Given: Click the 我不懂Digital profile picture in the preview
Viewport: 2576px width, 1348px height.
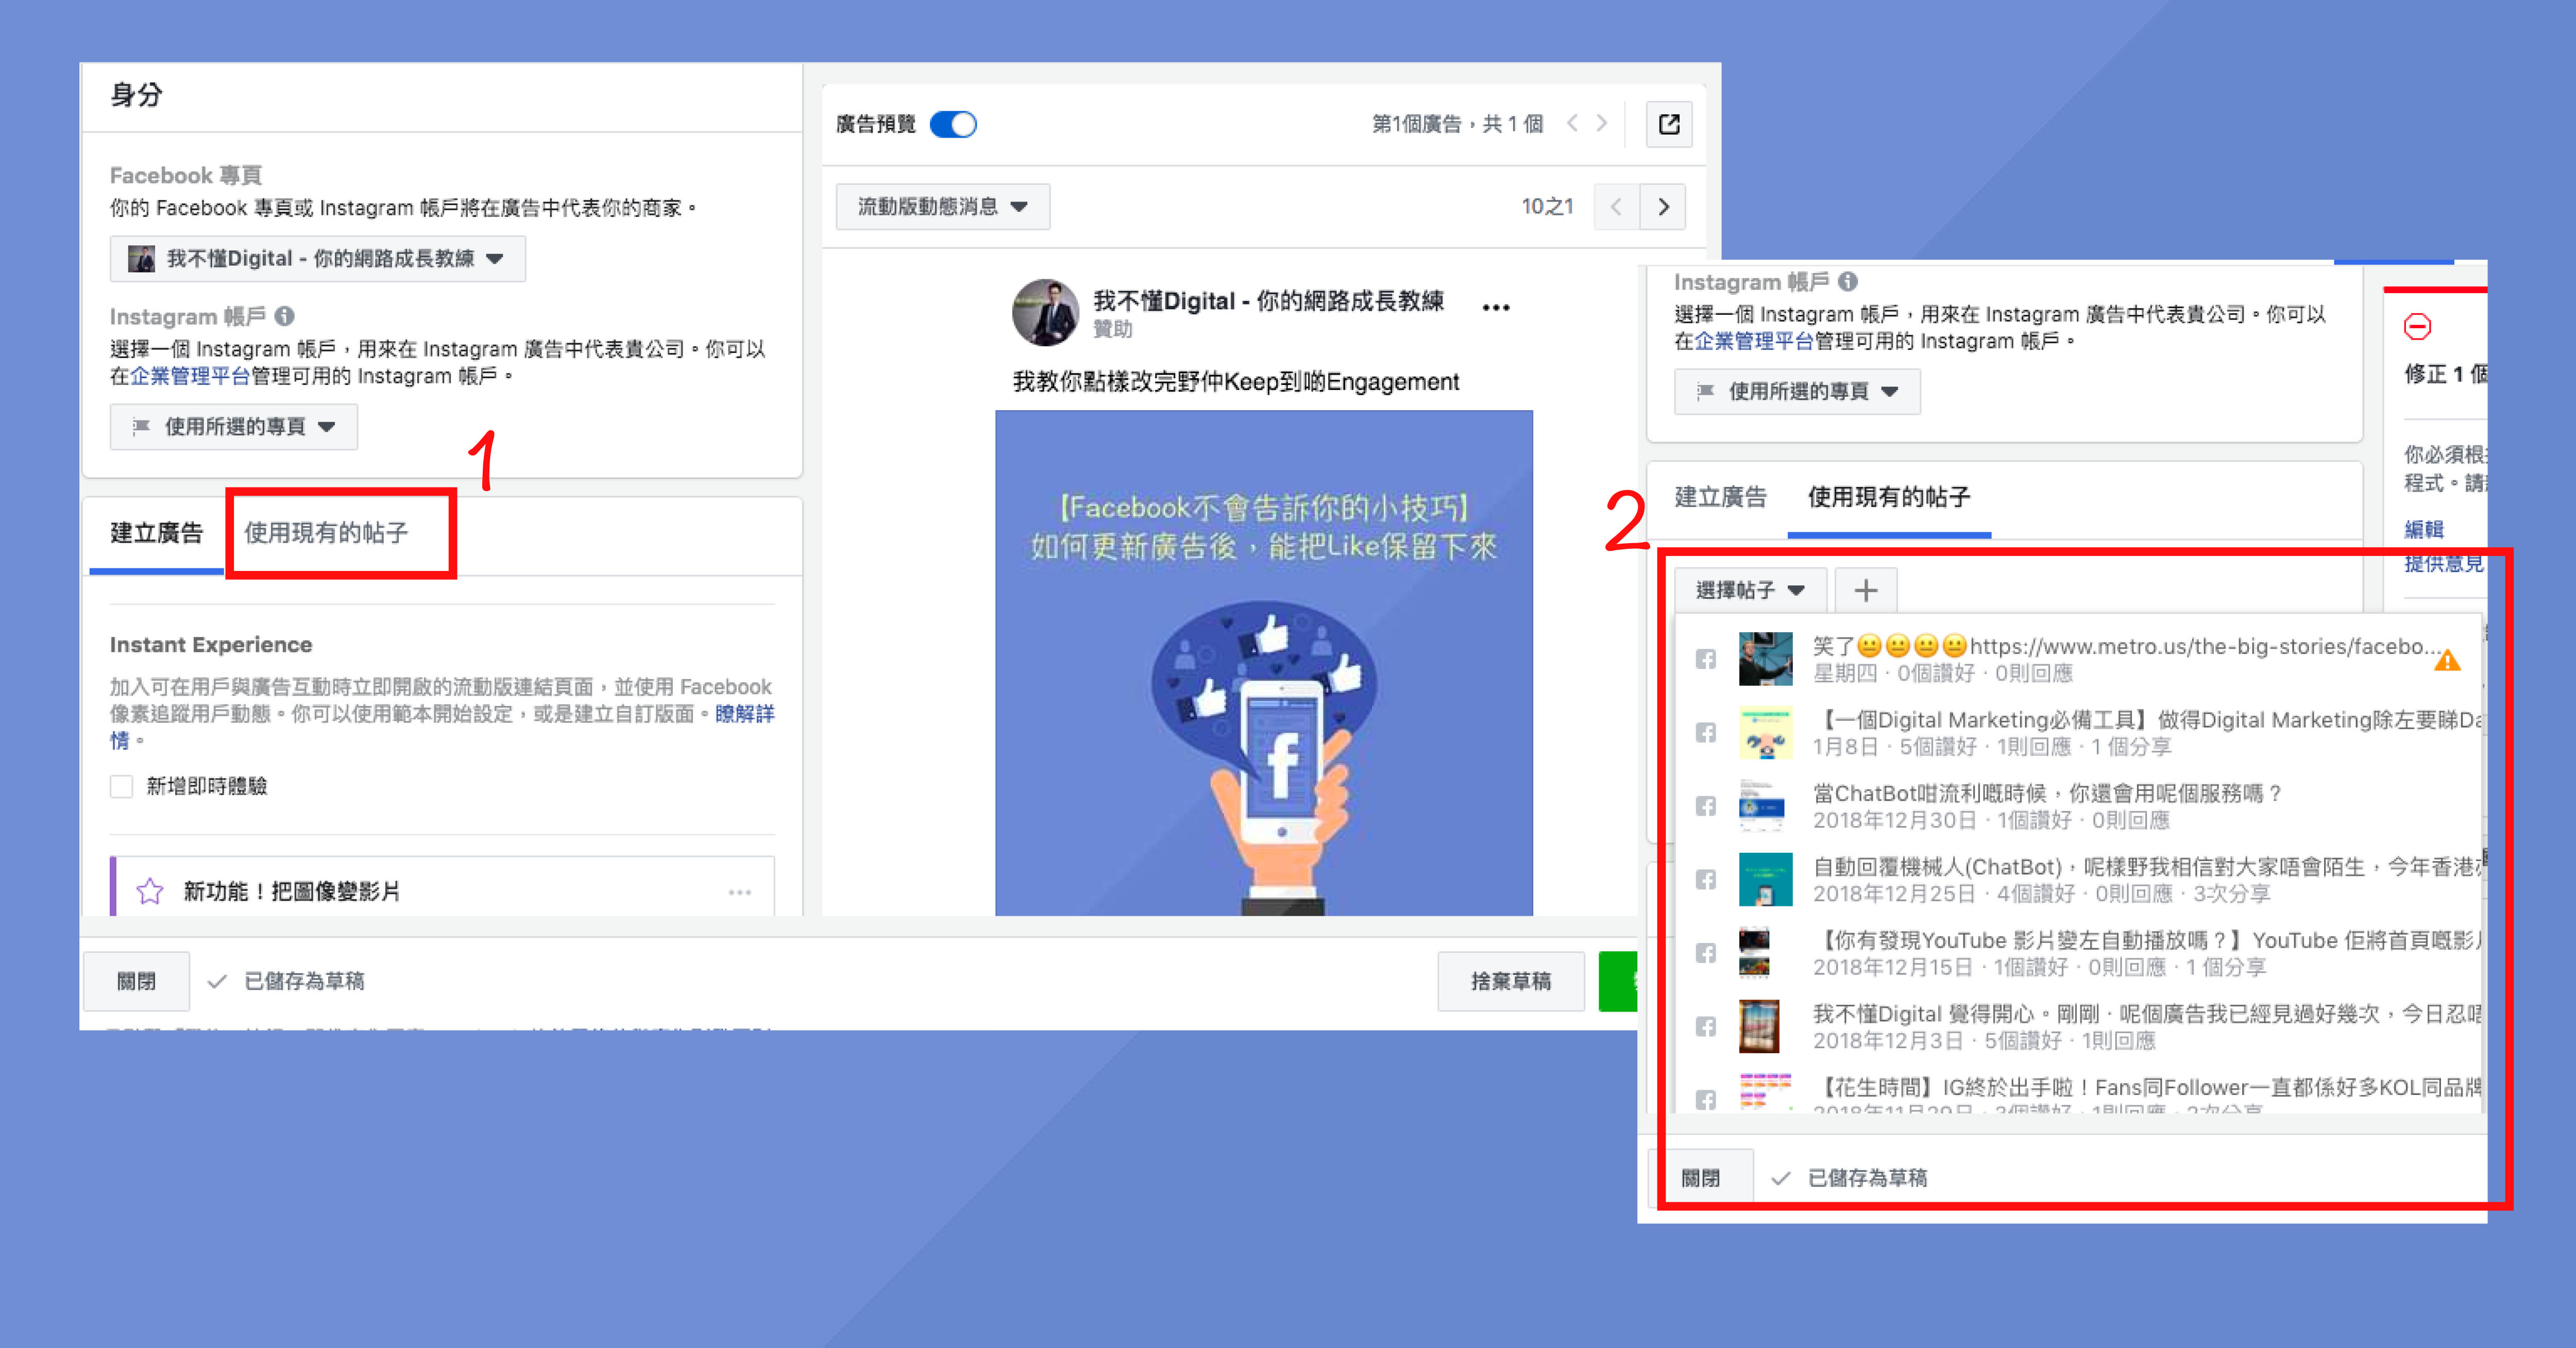Looking at the screenshot, I should (x=1045, y=313).
